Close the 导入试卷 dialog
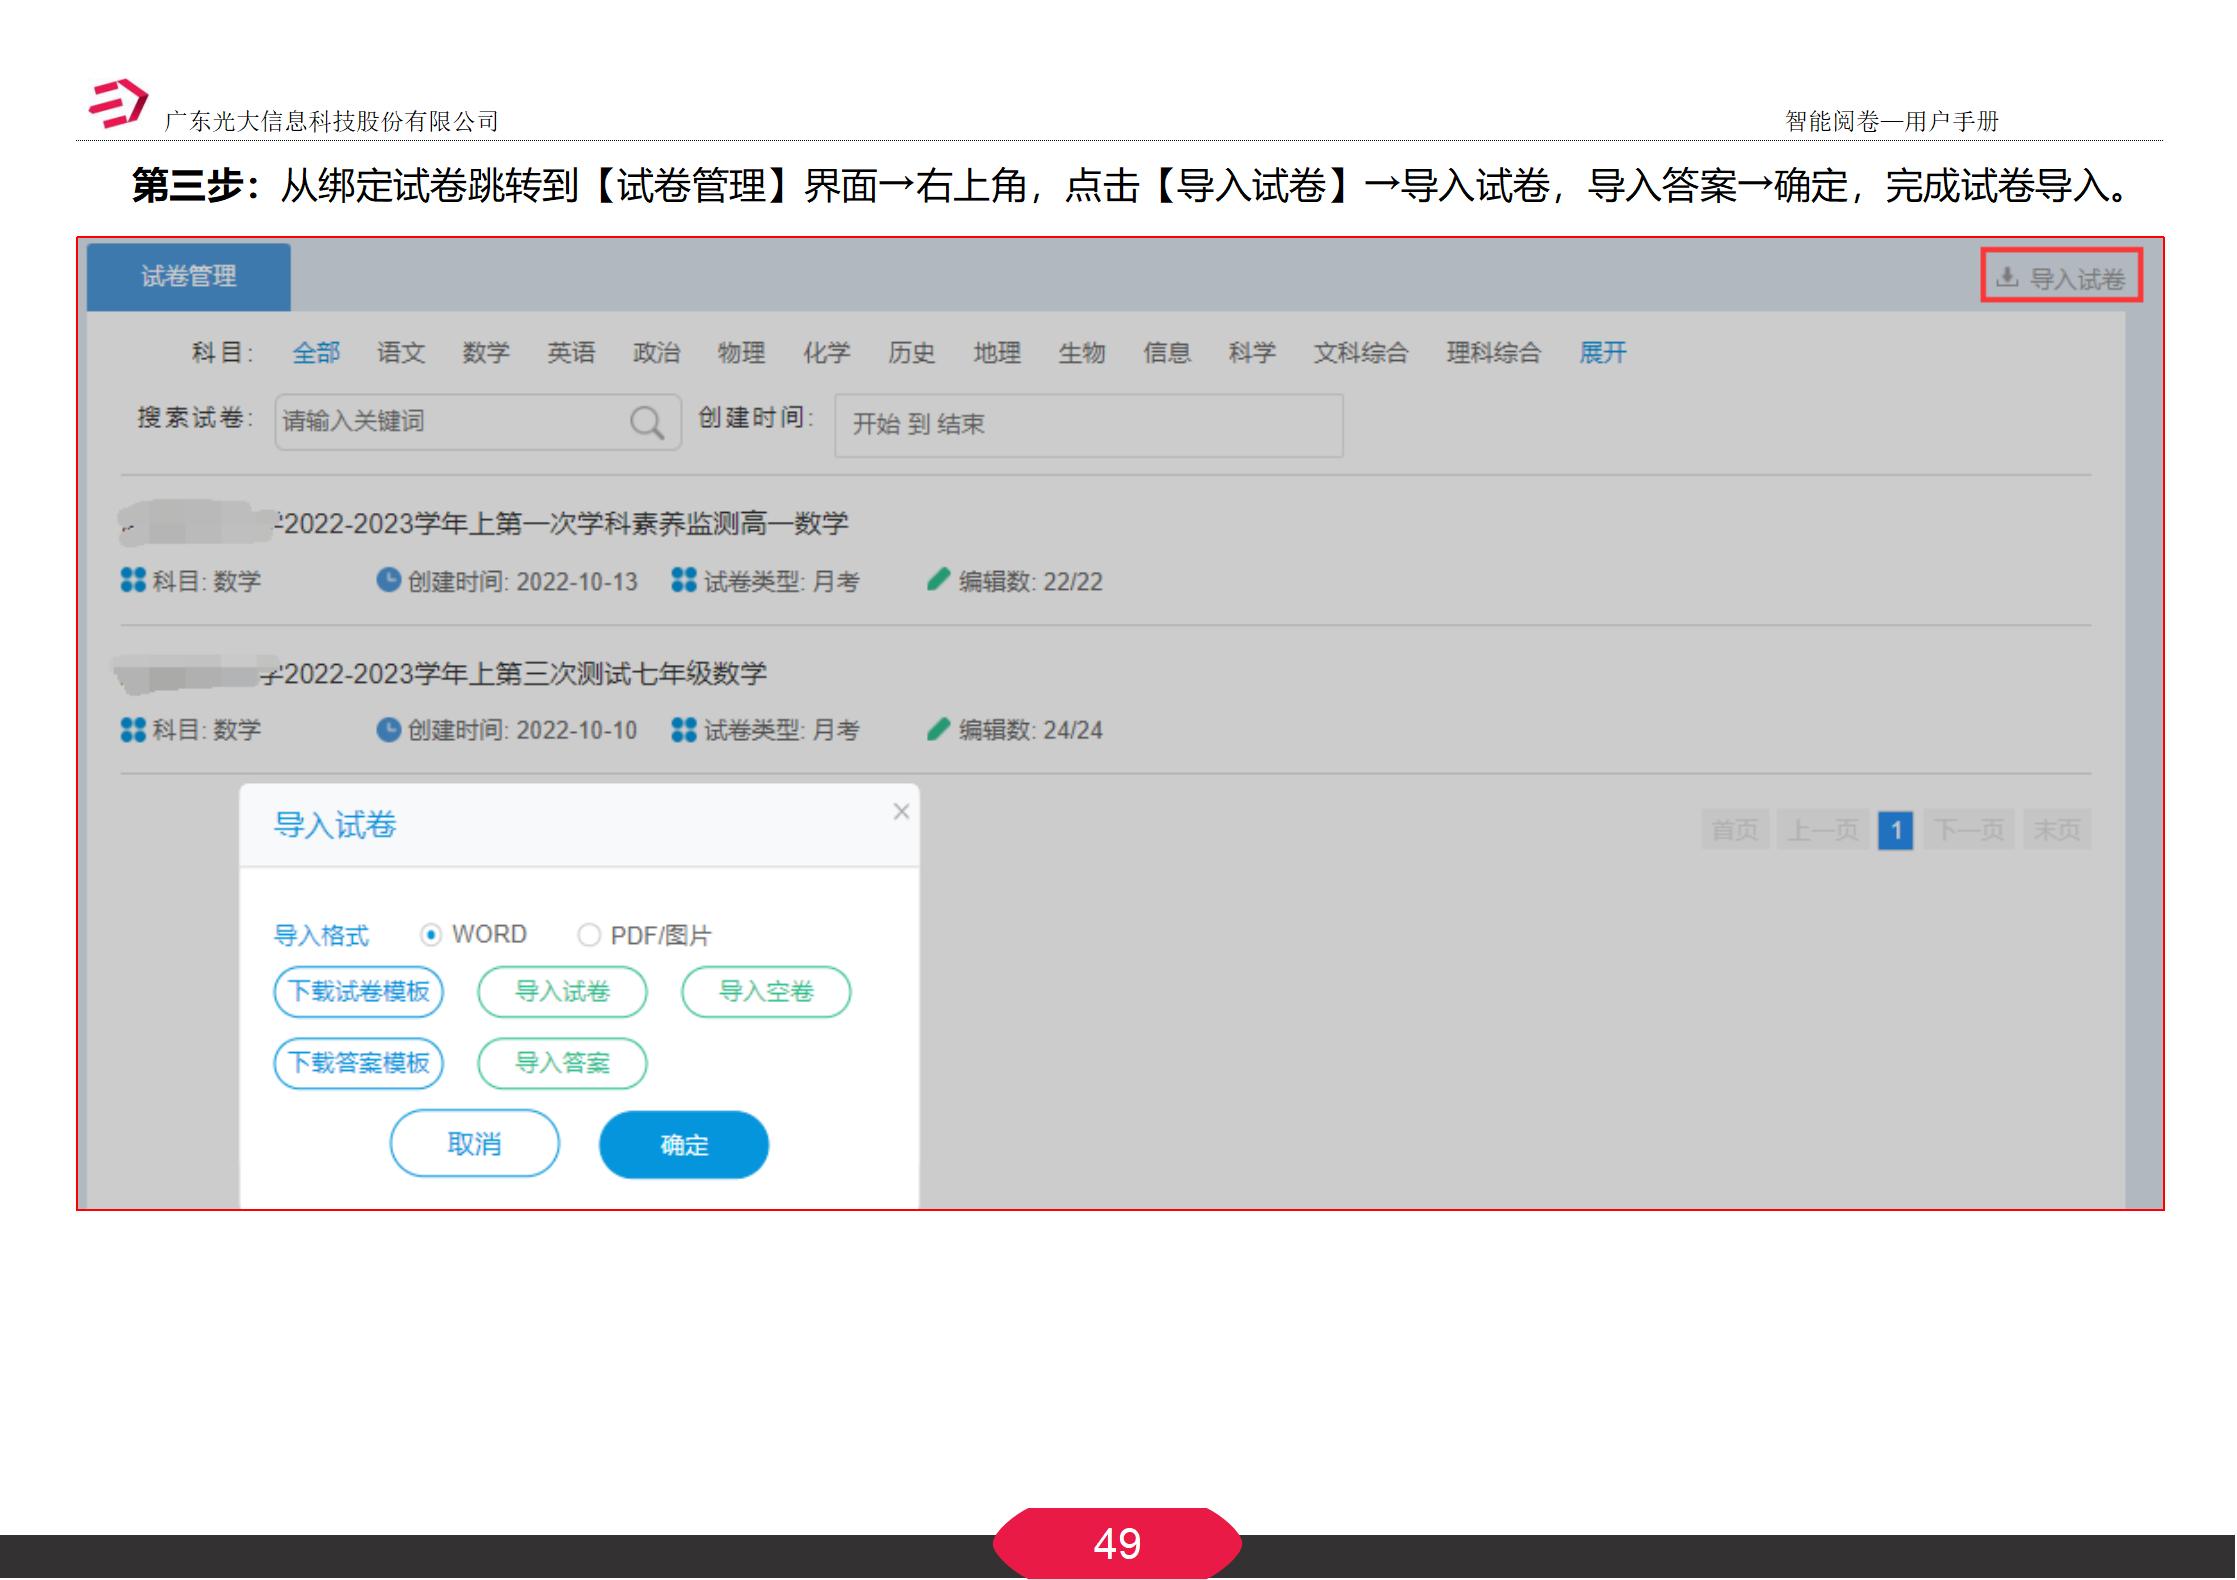Screen dimensions: 2237x1580 [902, 811]
